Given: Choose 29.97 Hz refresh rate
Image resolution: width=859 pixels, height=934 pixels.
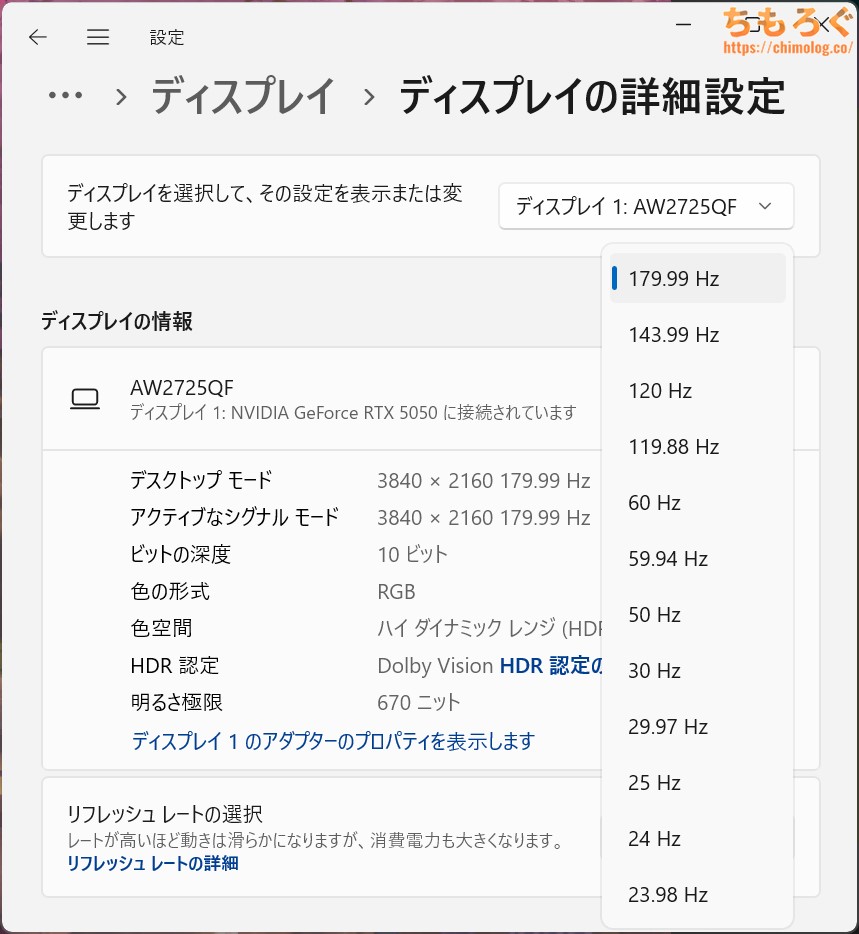Looking at the screenshot, I should click(x=698, y=727).
